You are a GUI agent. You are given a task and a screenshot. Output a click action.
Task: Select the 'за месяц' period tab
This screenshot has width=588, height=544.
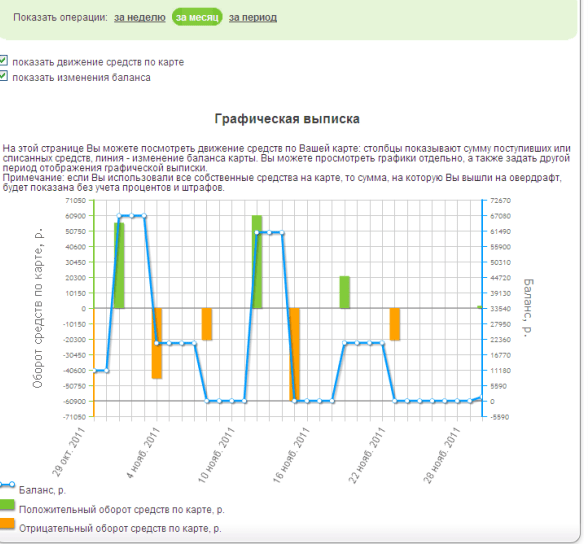[197, 18]
